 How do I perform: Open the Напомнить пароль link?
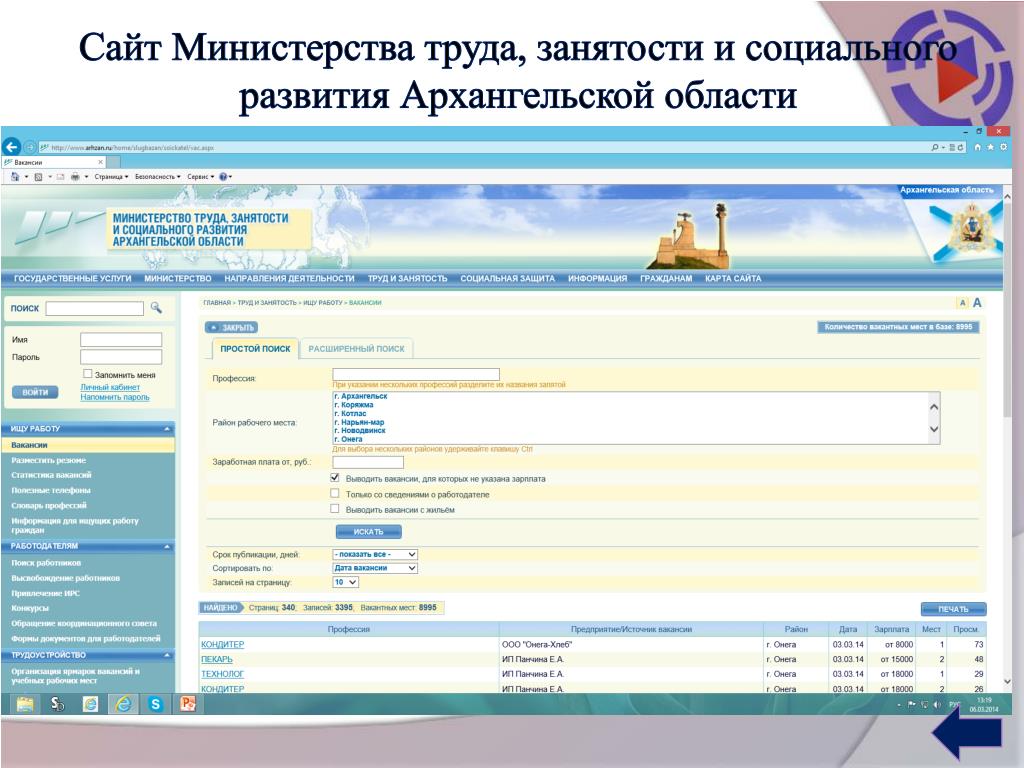pos(114,397)
